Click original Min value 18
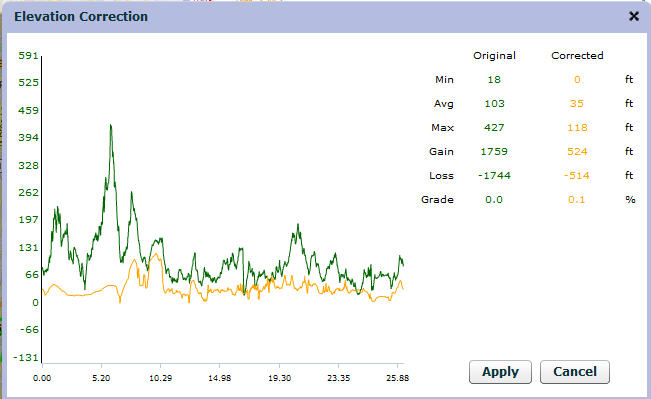Screen dimensions: 651x399 (494, 79)
